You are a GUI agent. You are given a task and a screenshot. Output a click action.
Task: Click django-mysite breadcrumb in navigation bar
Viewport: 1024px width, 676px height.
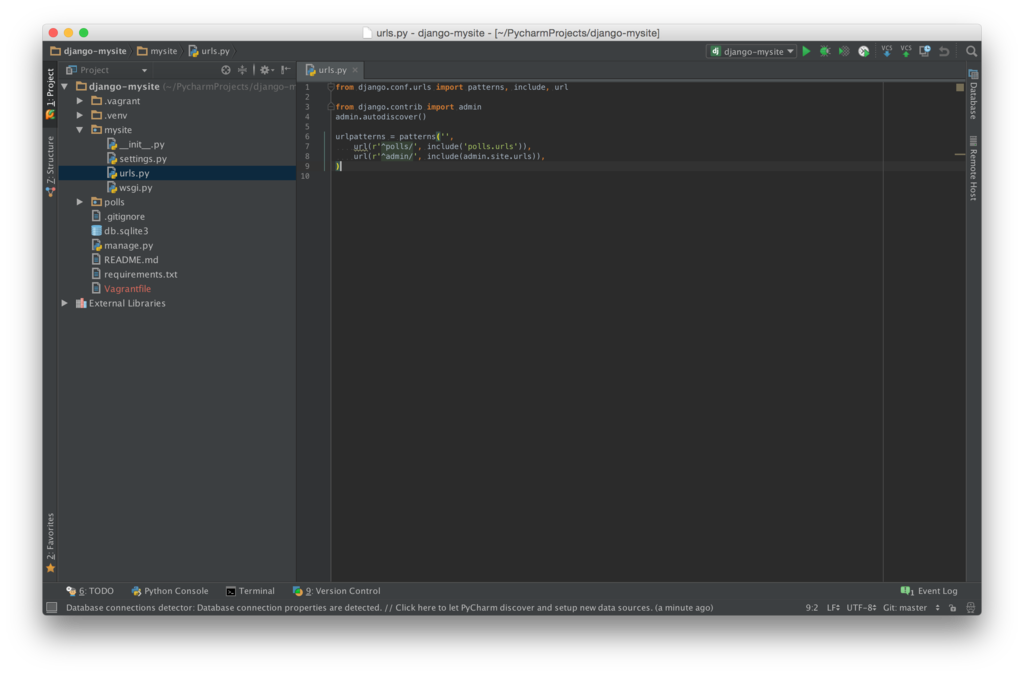click(88, 51)
